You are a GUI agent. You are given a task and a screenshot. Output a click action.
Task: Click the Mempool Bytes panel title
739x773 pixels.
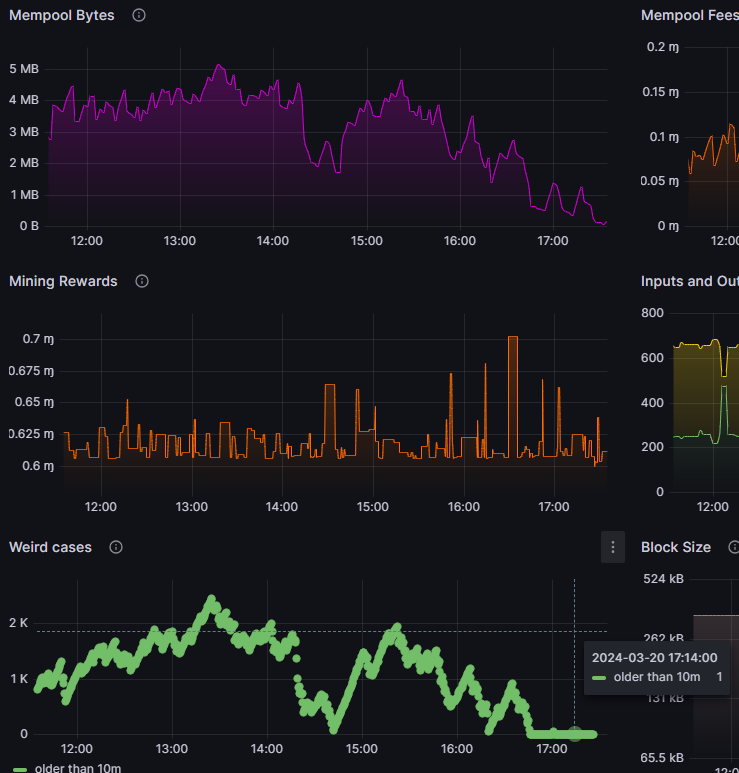point(62,15)
